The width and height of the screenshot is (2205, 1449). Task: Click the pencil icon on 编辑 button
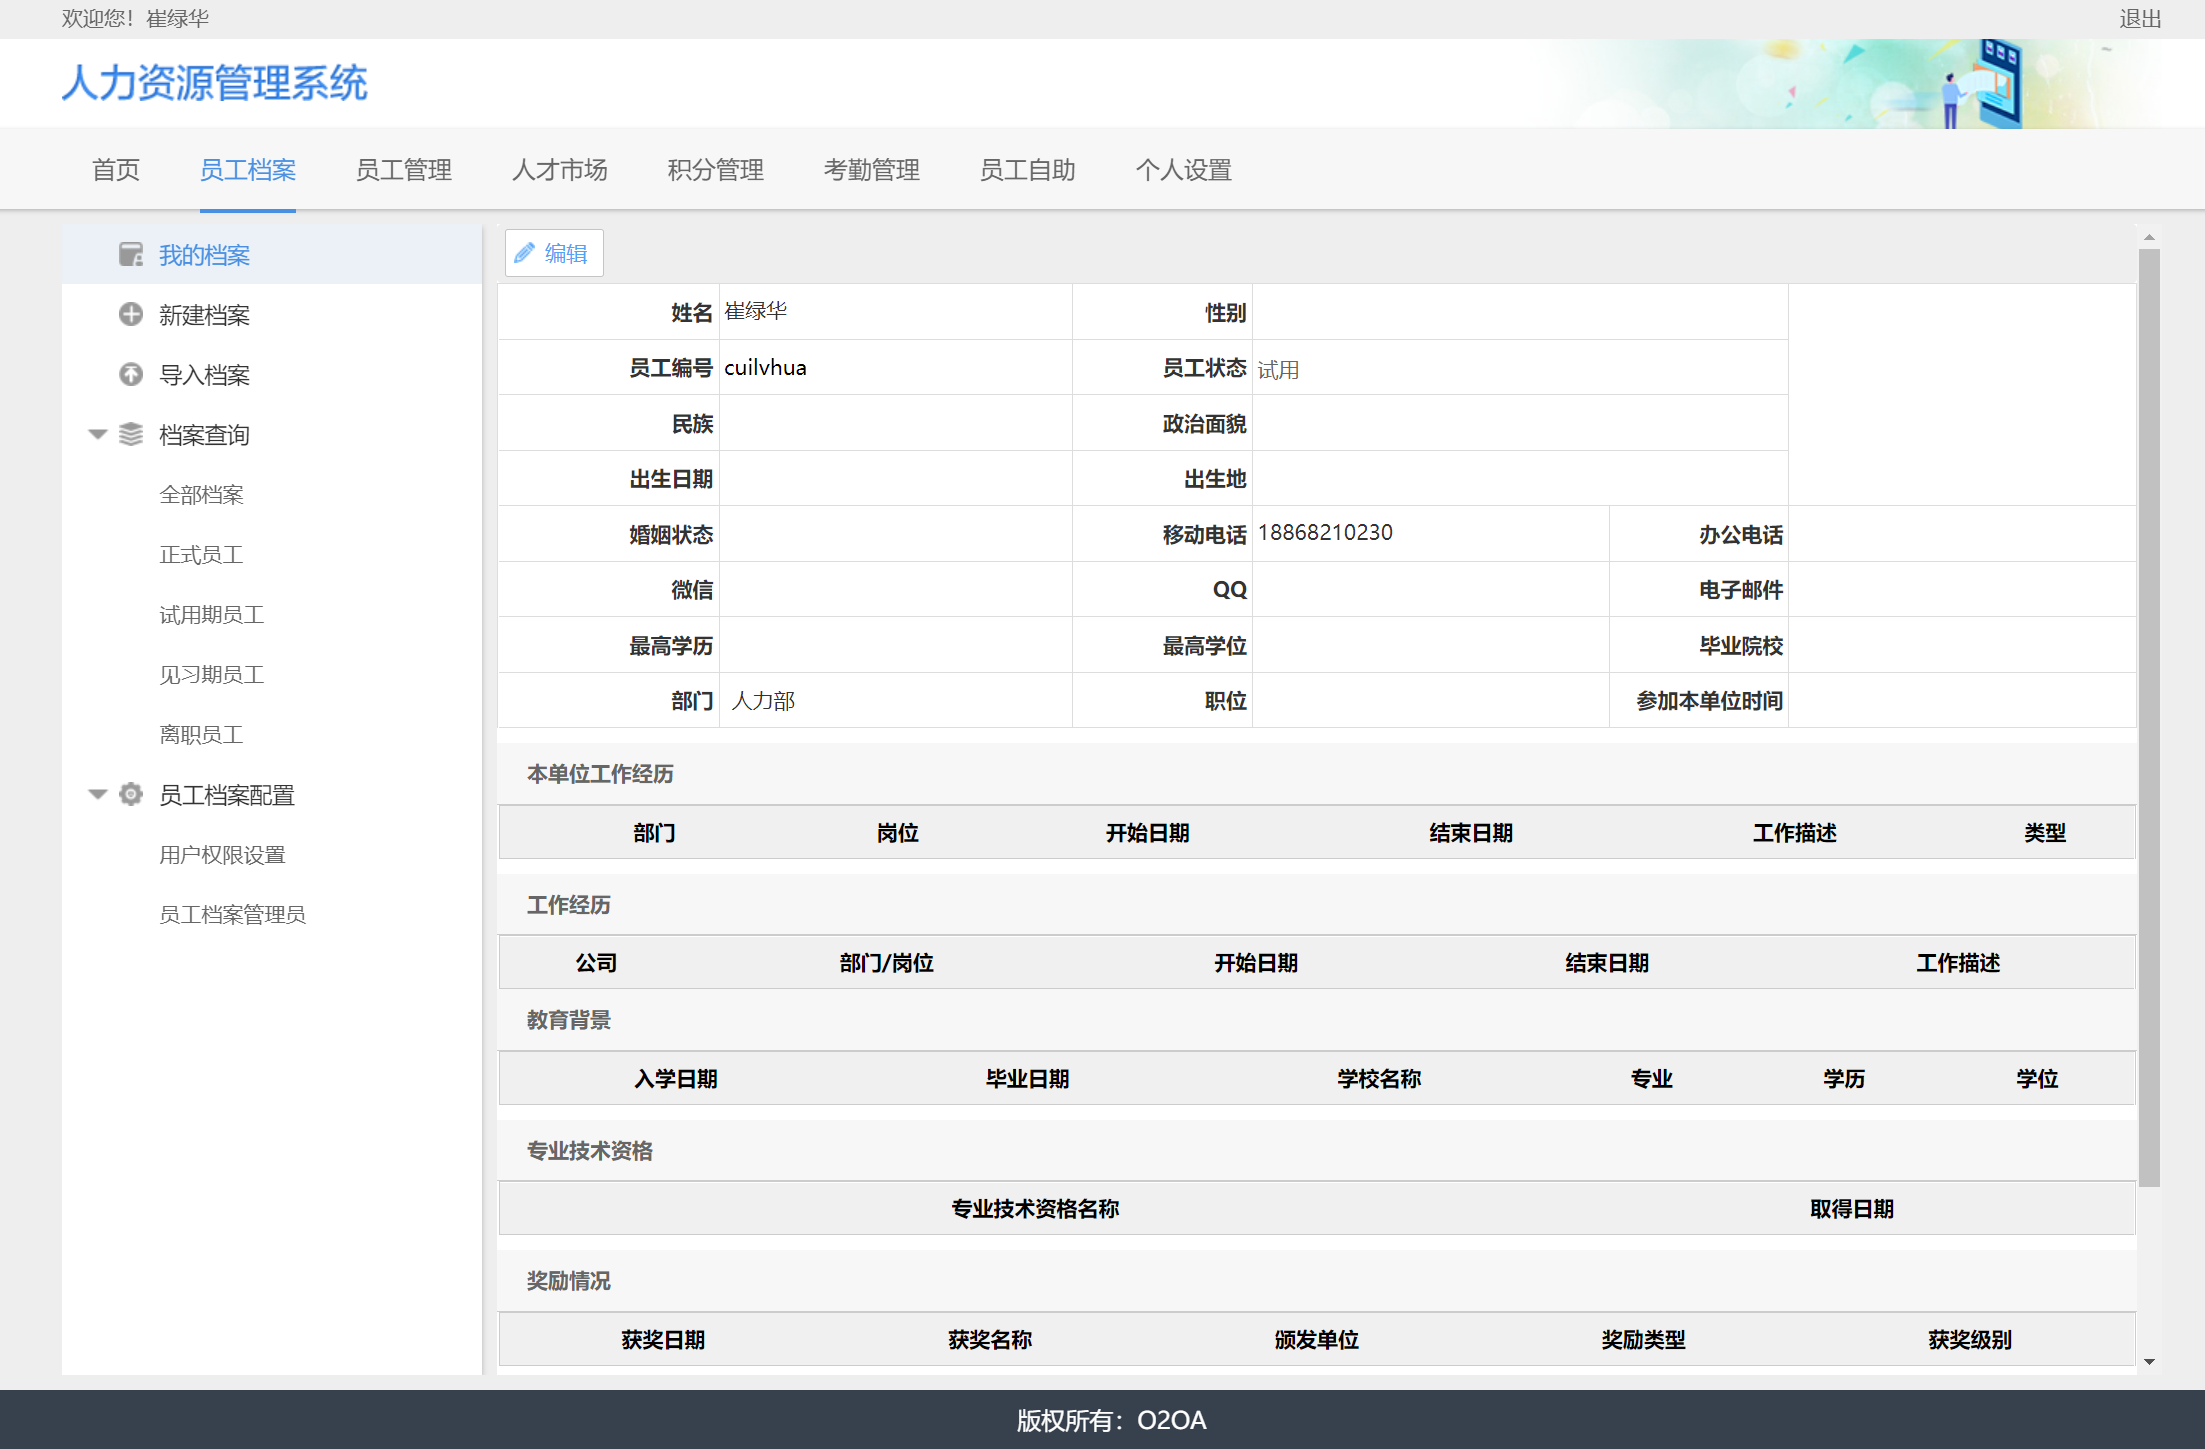click(x=524, y=253)
